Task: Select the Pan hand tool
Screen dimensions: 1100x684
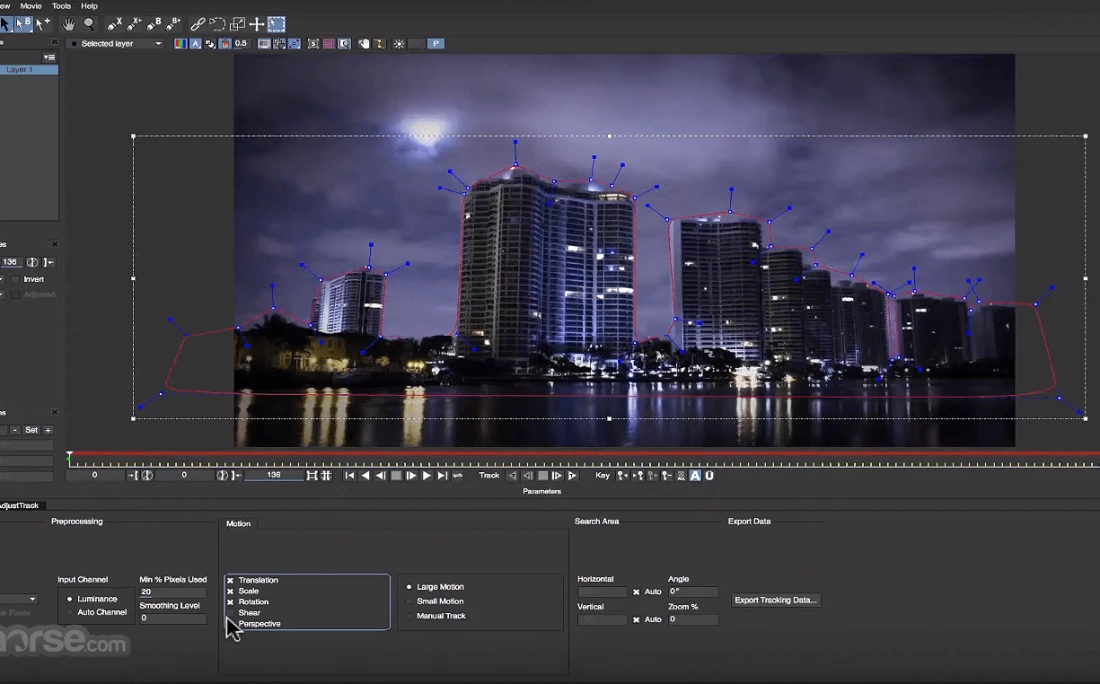Action: coord(68,24)
